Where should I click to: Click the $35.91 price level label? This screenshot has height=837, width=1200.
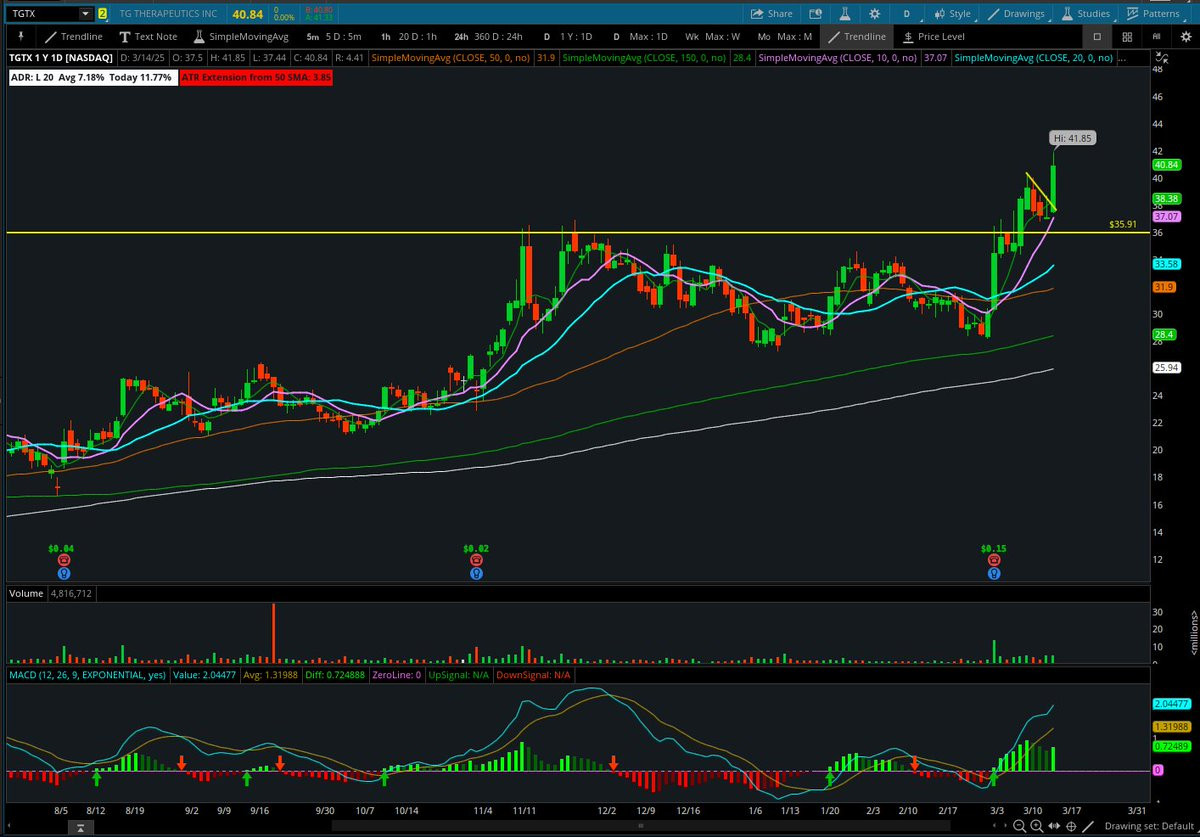pyautogui.click(x=1123, y=224)
